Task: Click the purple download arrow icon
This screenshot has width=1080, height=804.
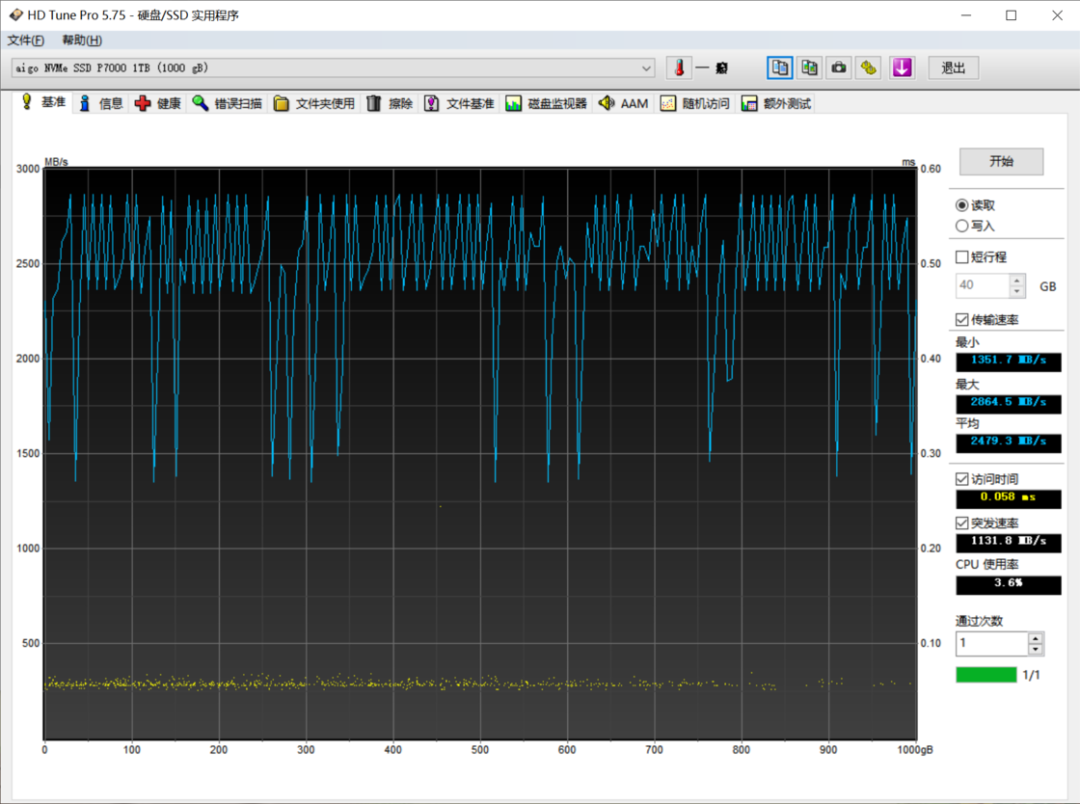Action: 902,68
